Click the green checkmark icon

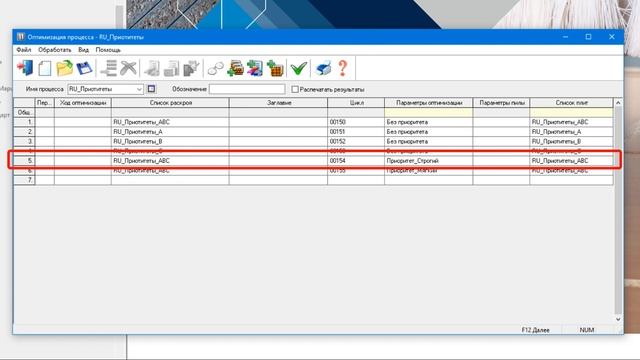click(x=299, y=68)
